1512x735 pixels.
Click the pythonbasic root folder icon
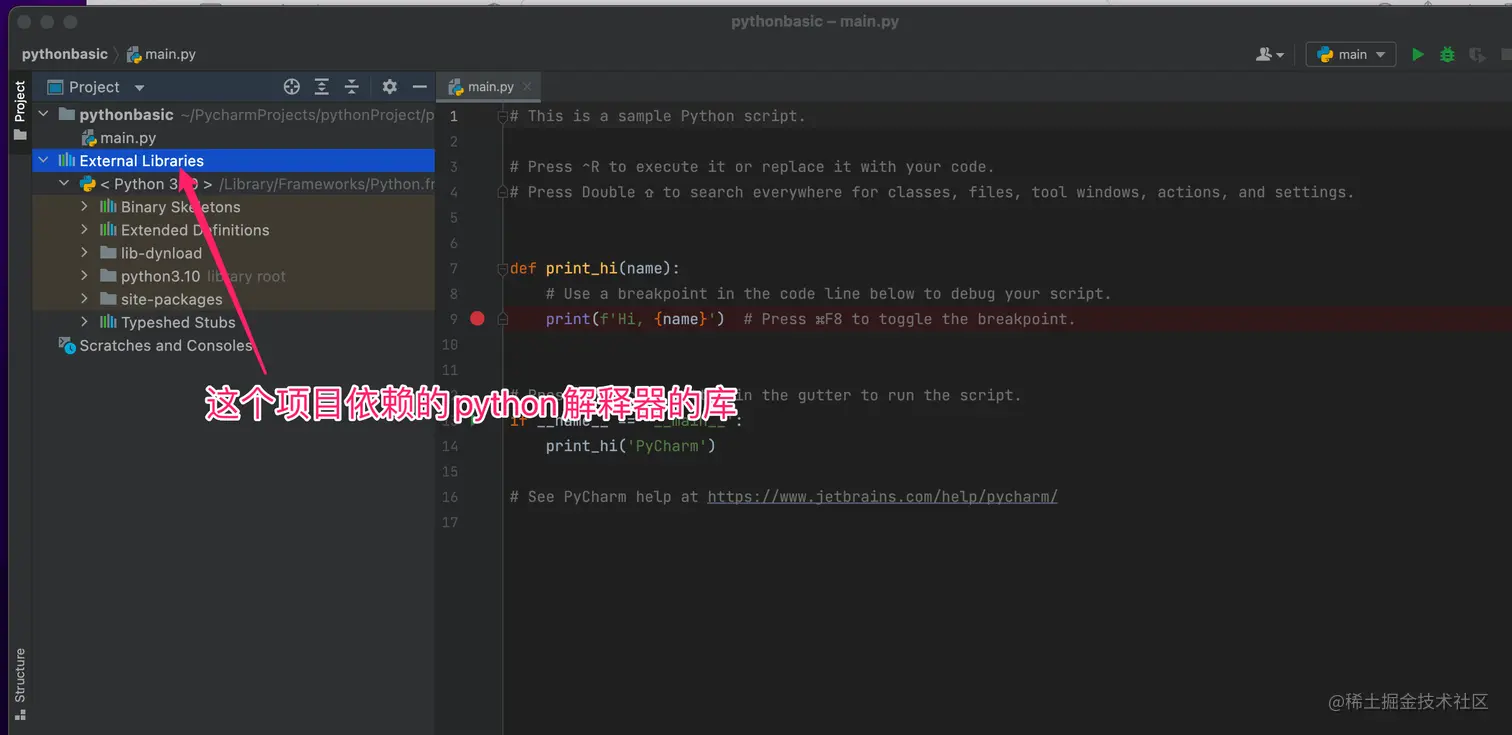[x=67, y=115]
